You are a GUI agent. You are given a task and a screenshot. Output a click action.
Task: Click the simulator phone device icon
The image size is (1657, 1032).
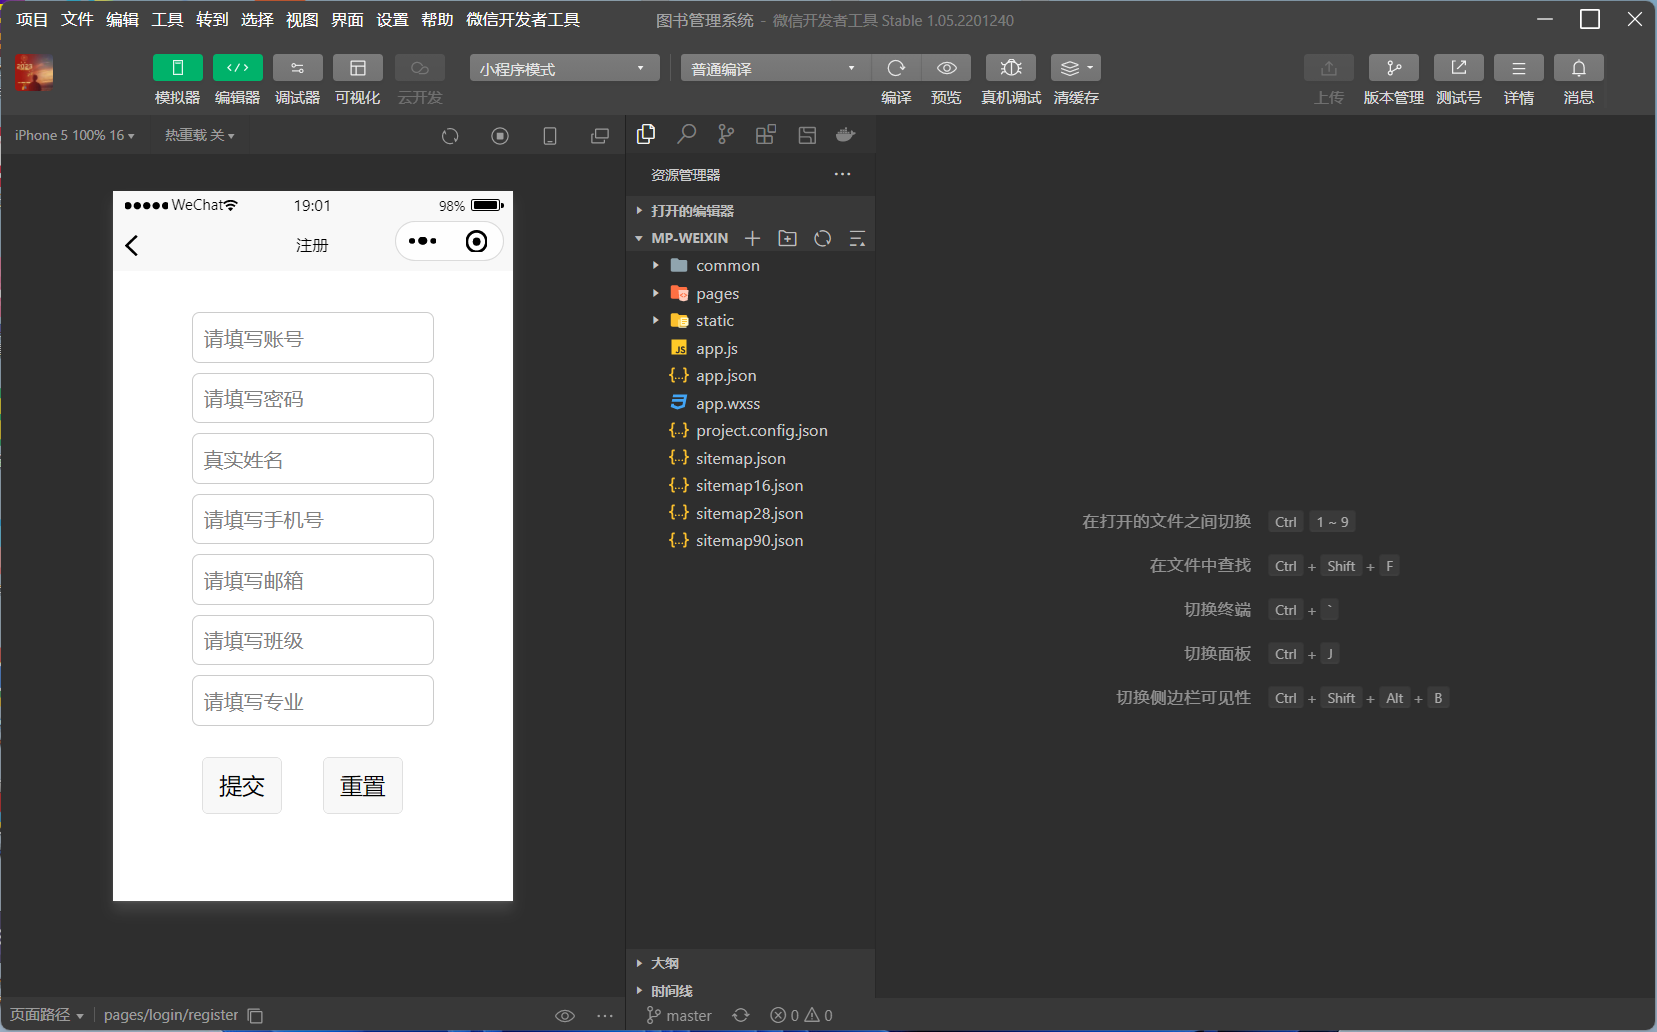[550, 136]
